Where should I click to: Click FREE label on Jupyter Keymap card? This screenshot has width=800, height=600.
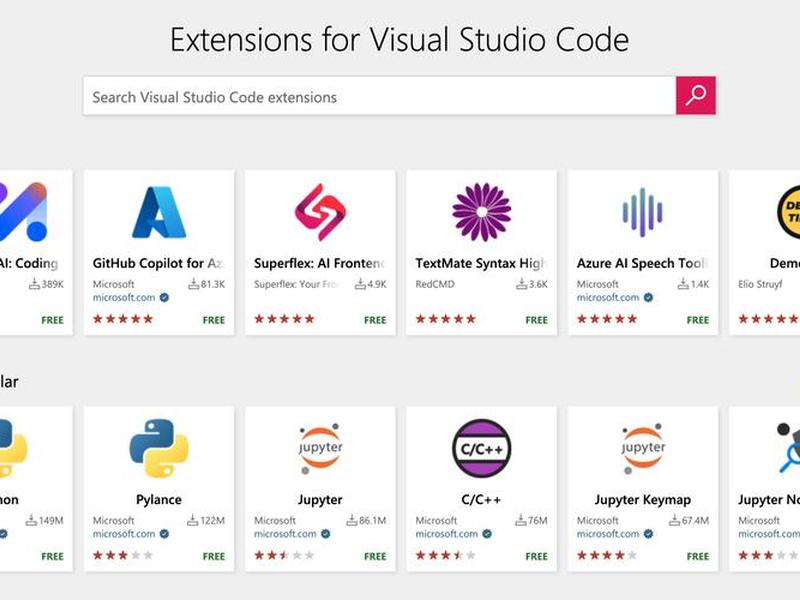pyautogui.click(x=697, y=556)
